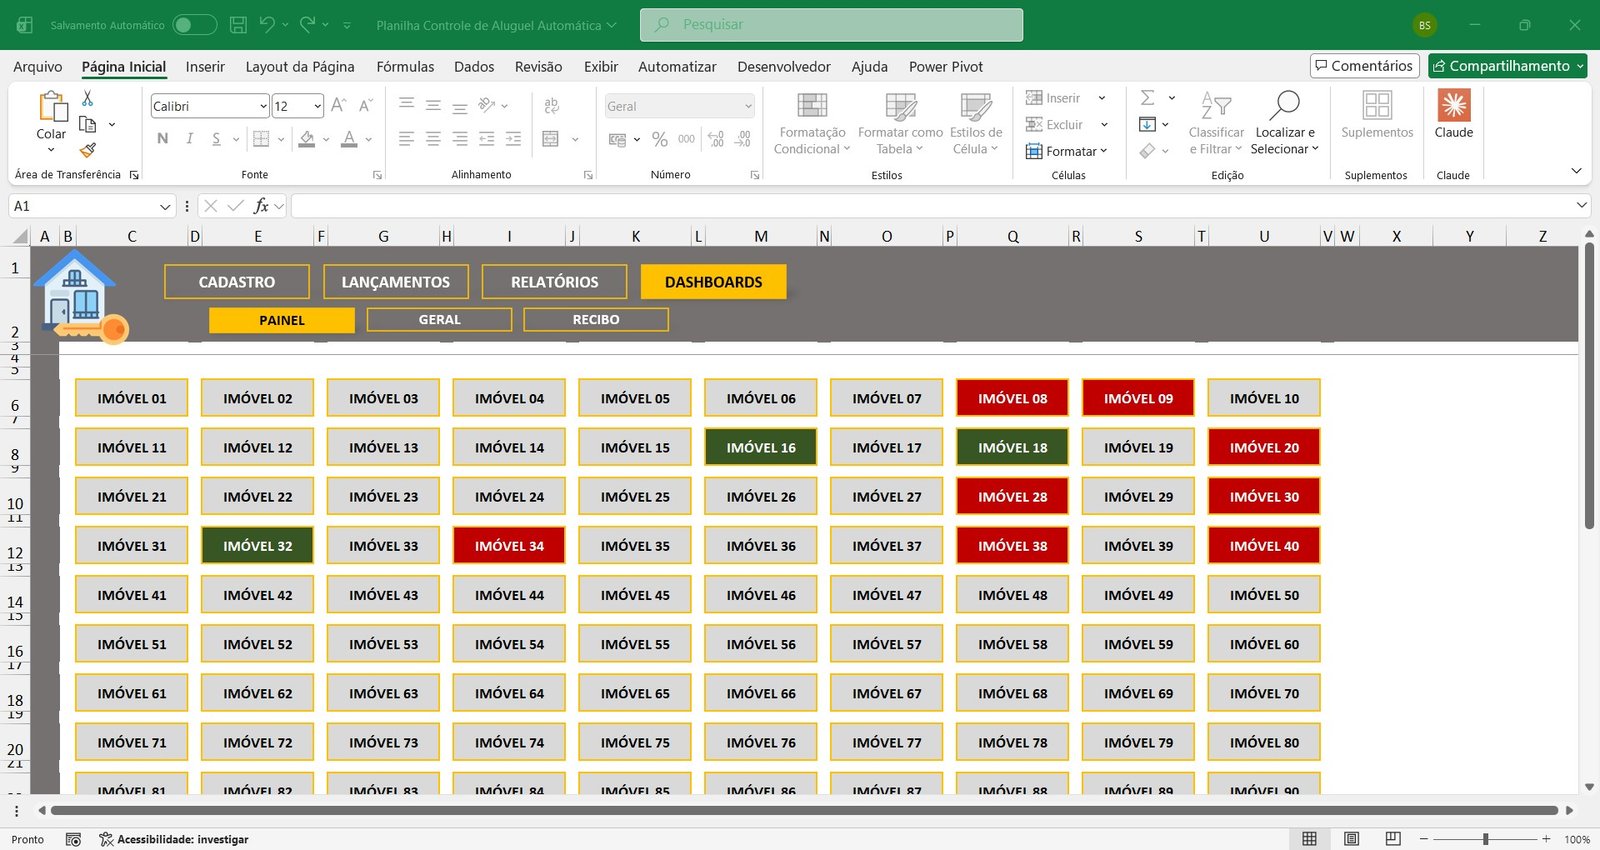Click the Redo arrow icon
This screenshot has width=1600, height=850.
tap(307, 24)
